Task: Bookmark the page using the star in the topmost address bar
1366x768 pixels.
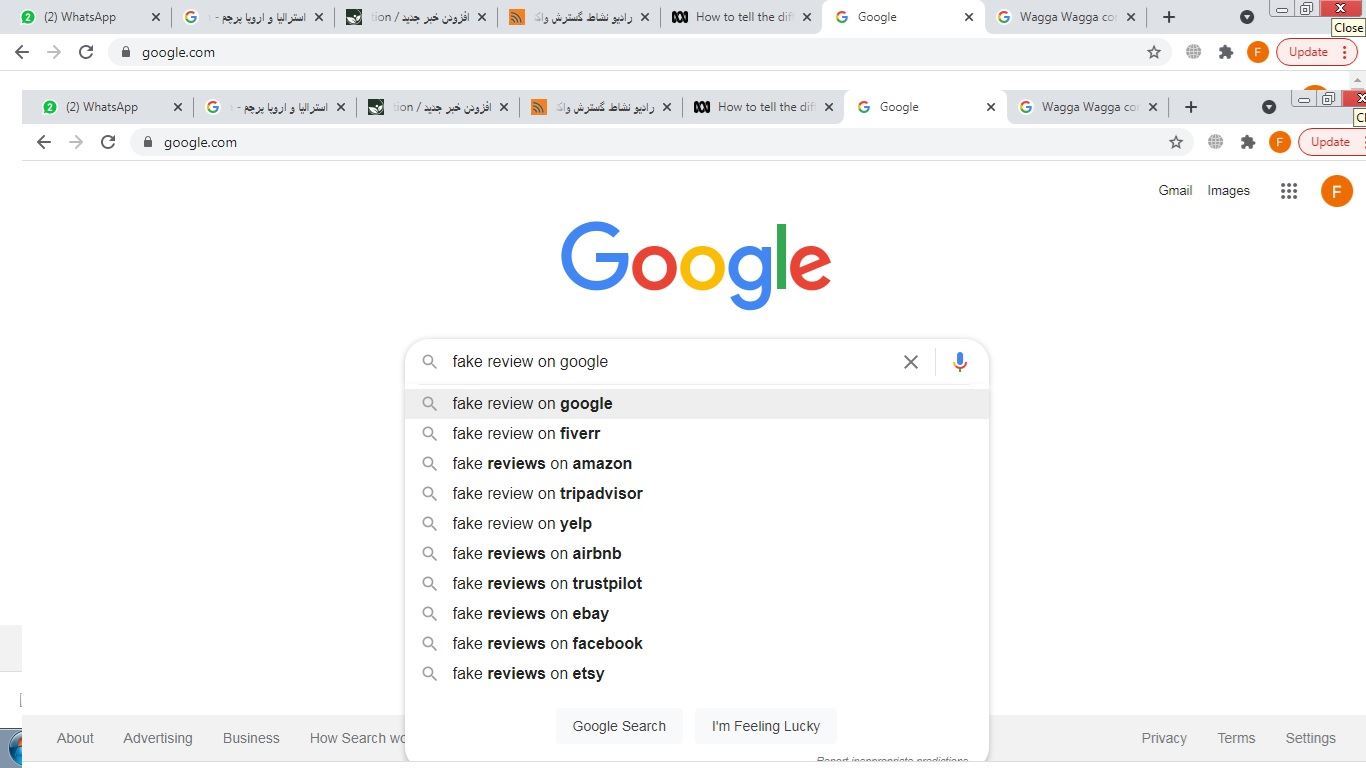Action: pos(1154,52)
